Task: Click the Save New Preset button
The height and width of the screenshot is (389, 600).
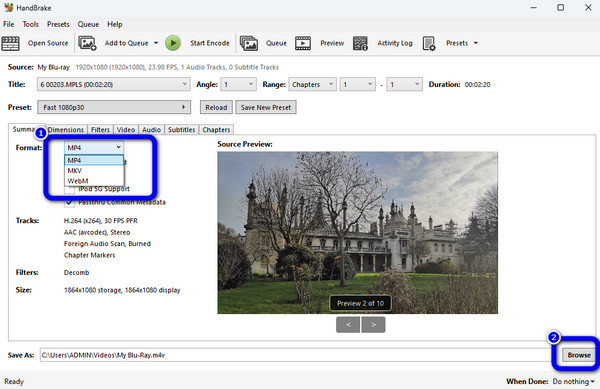Action: click(x=266, y=107)
